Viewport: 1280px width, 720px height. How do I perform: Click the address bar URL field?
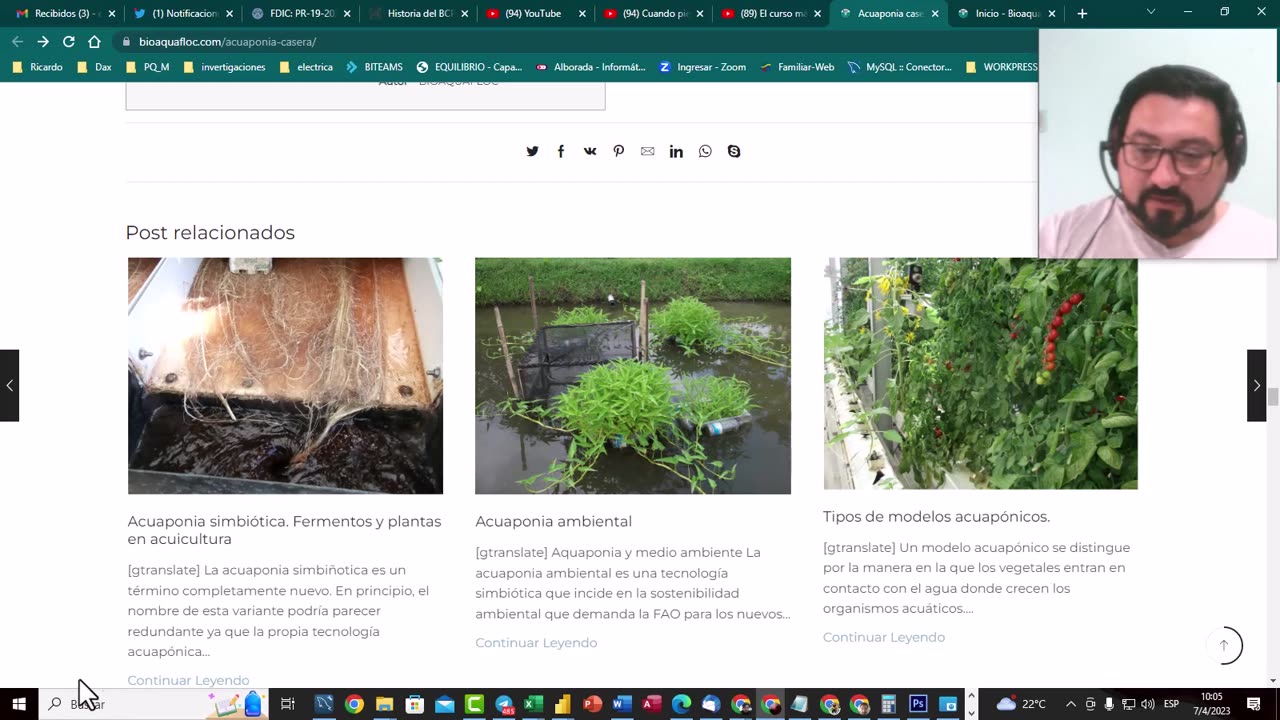click(575, 42)
